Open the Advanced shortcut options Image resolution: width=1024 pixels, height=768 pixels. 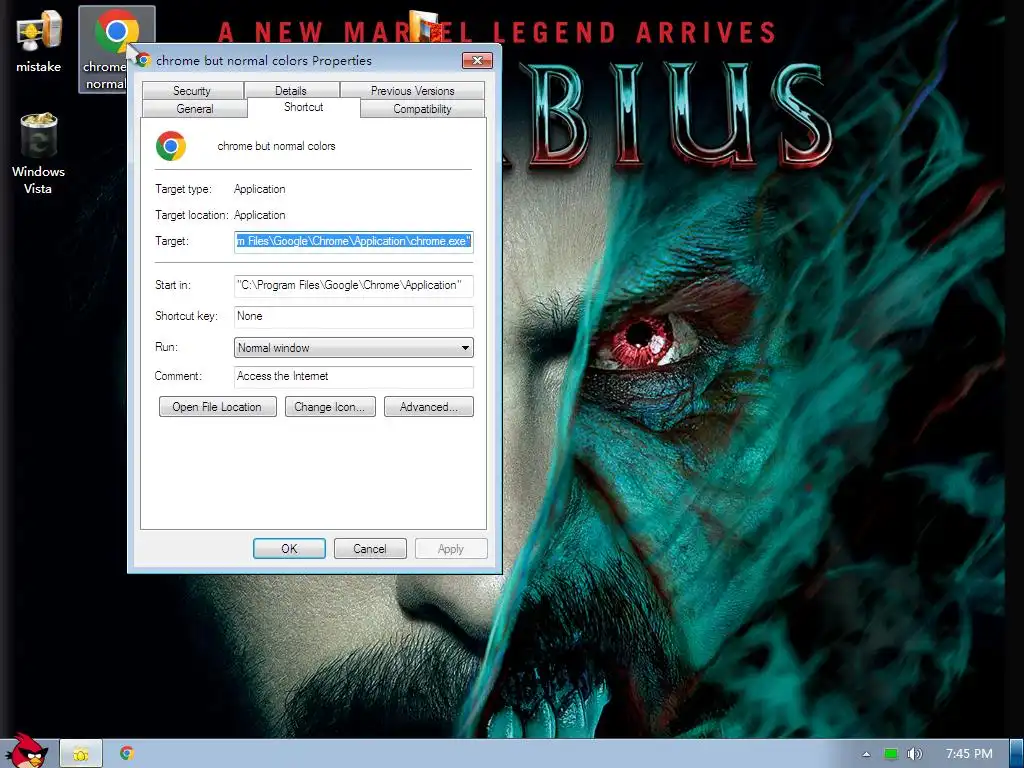point(428,407)
